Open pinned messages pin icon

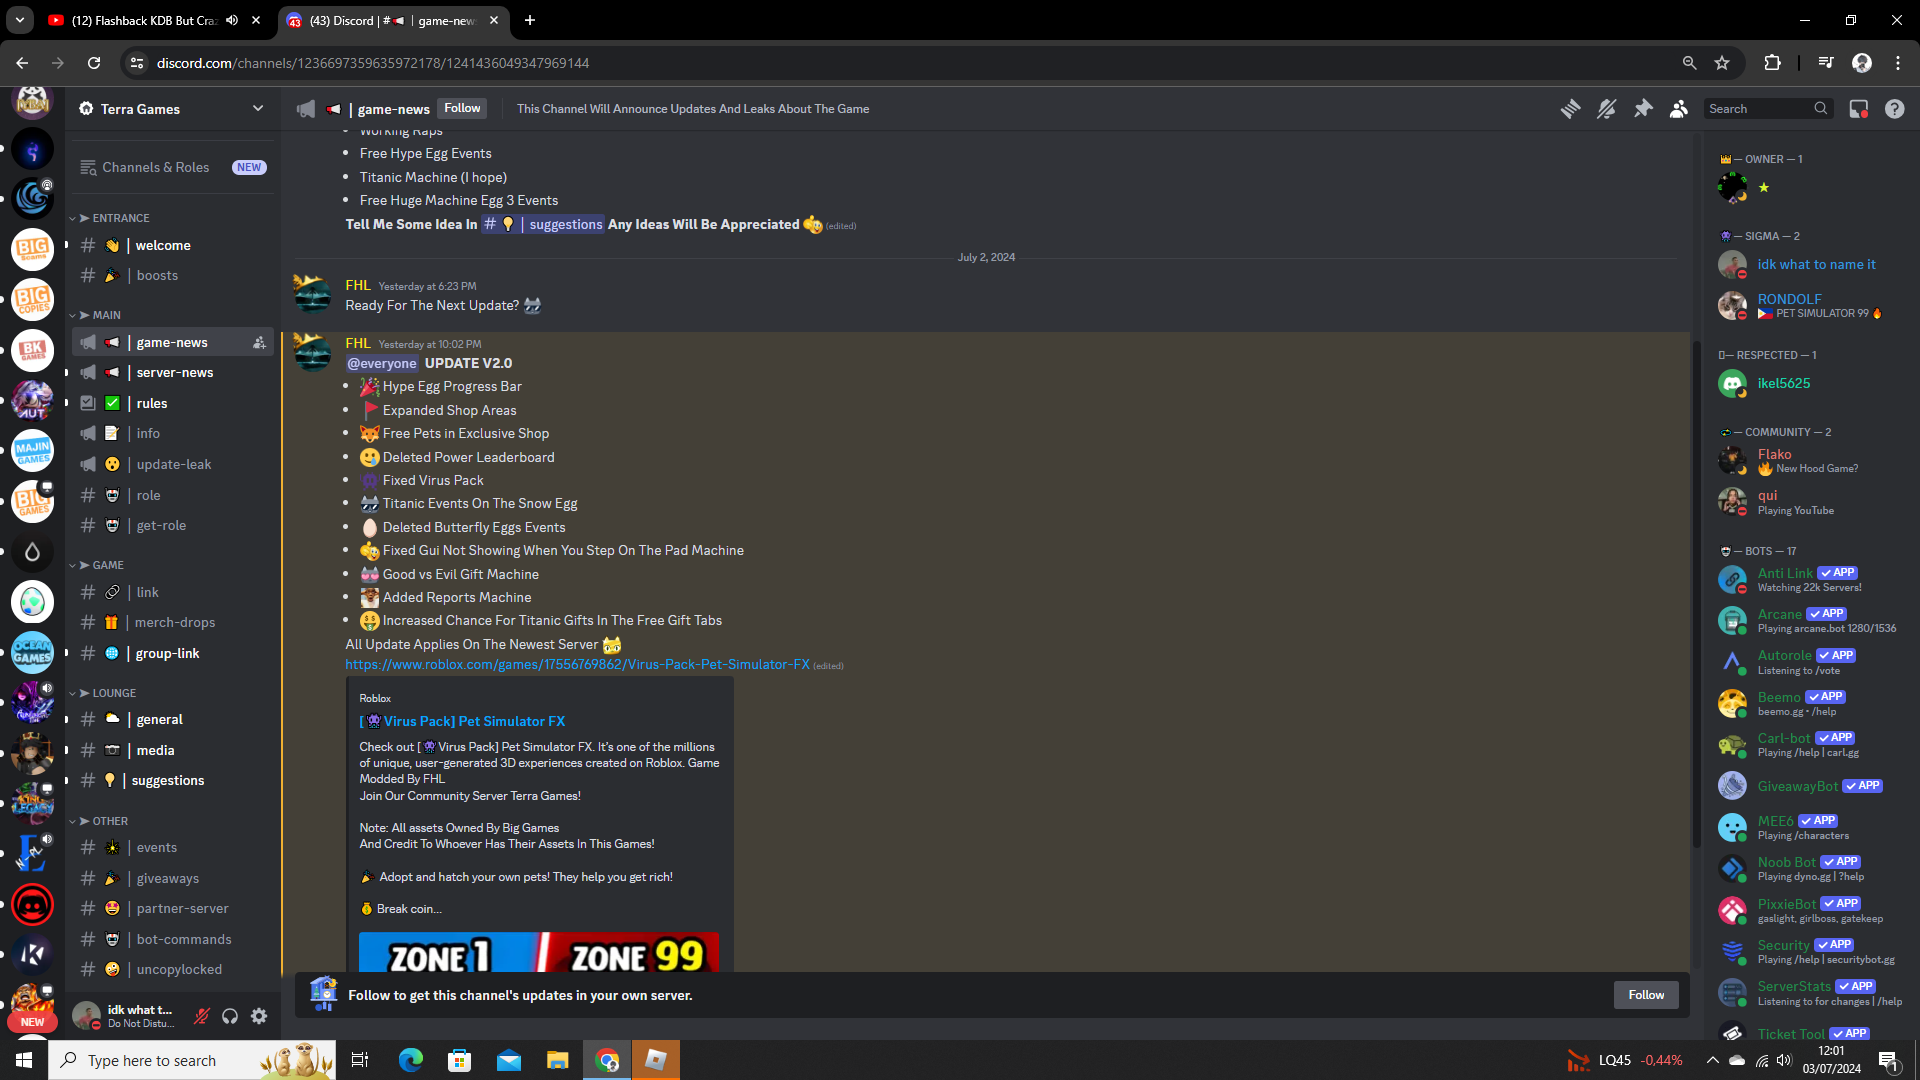point(1643,109)
